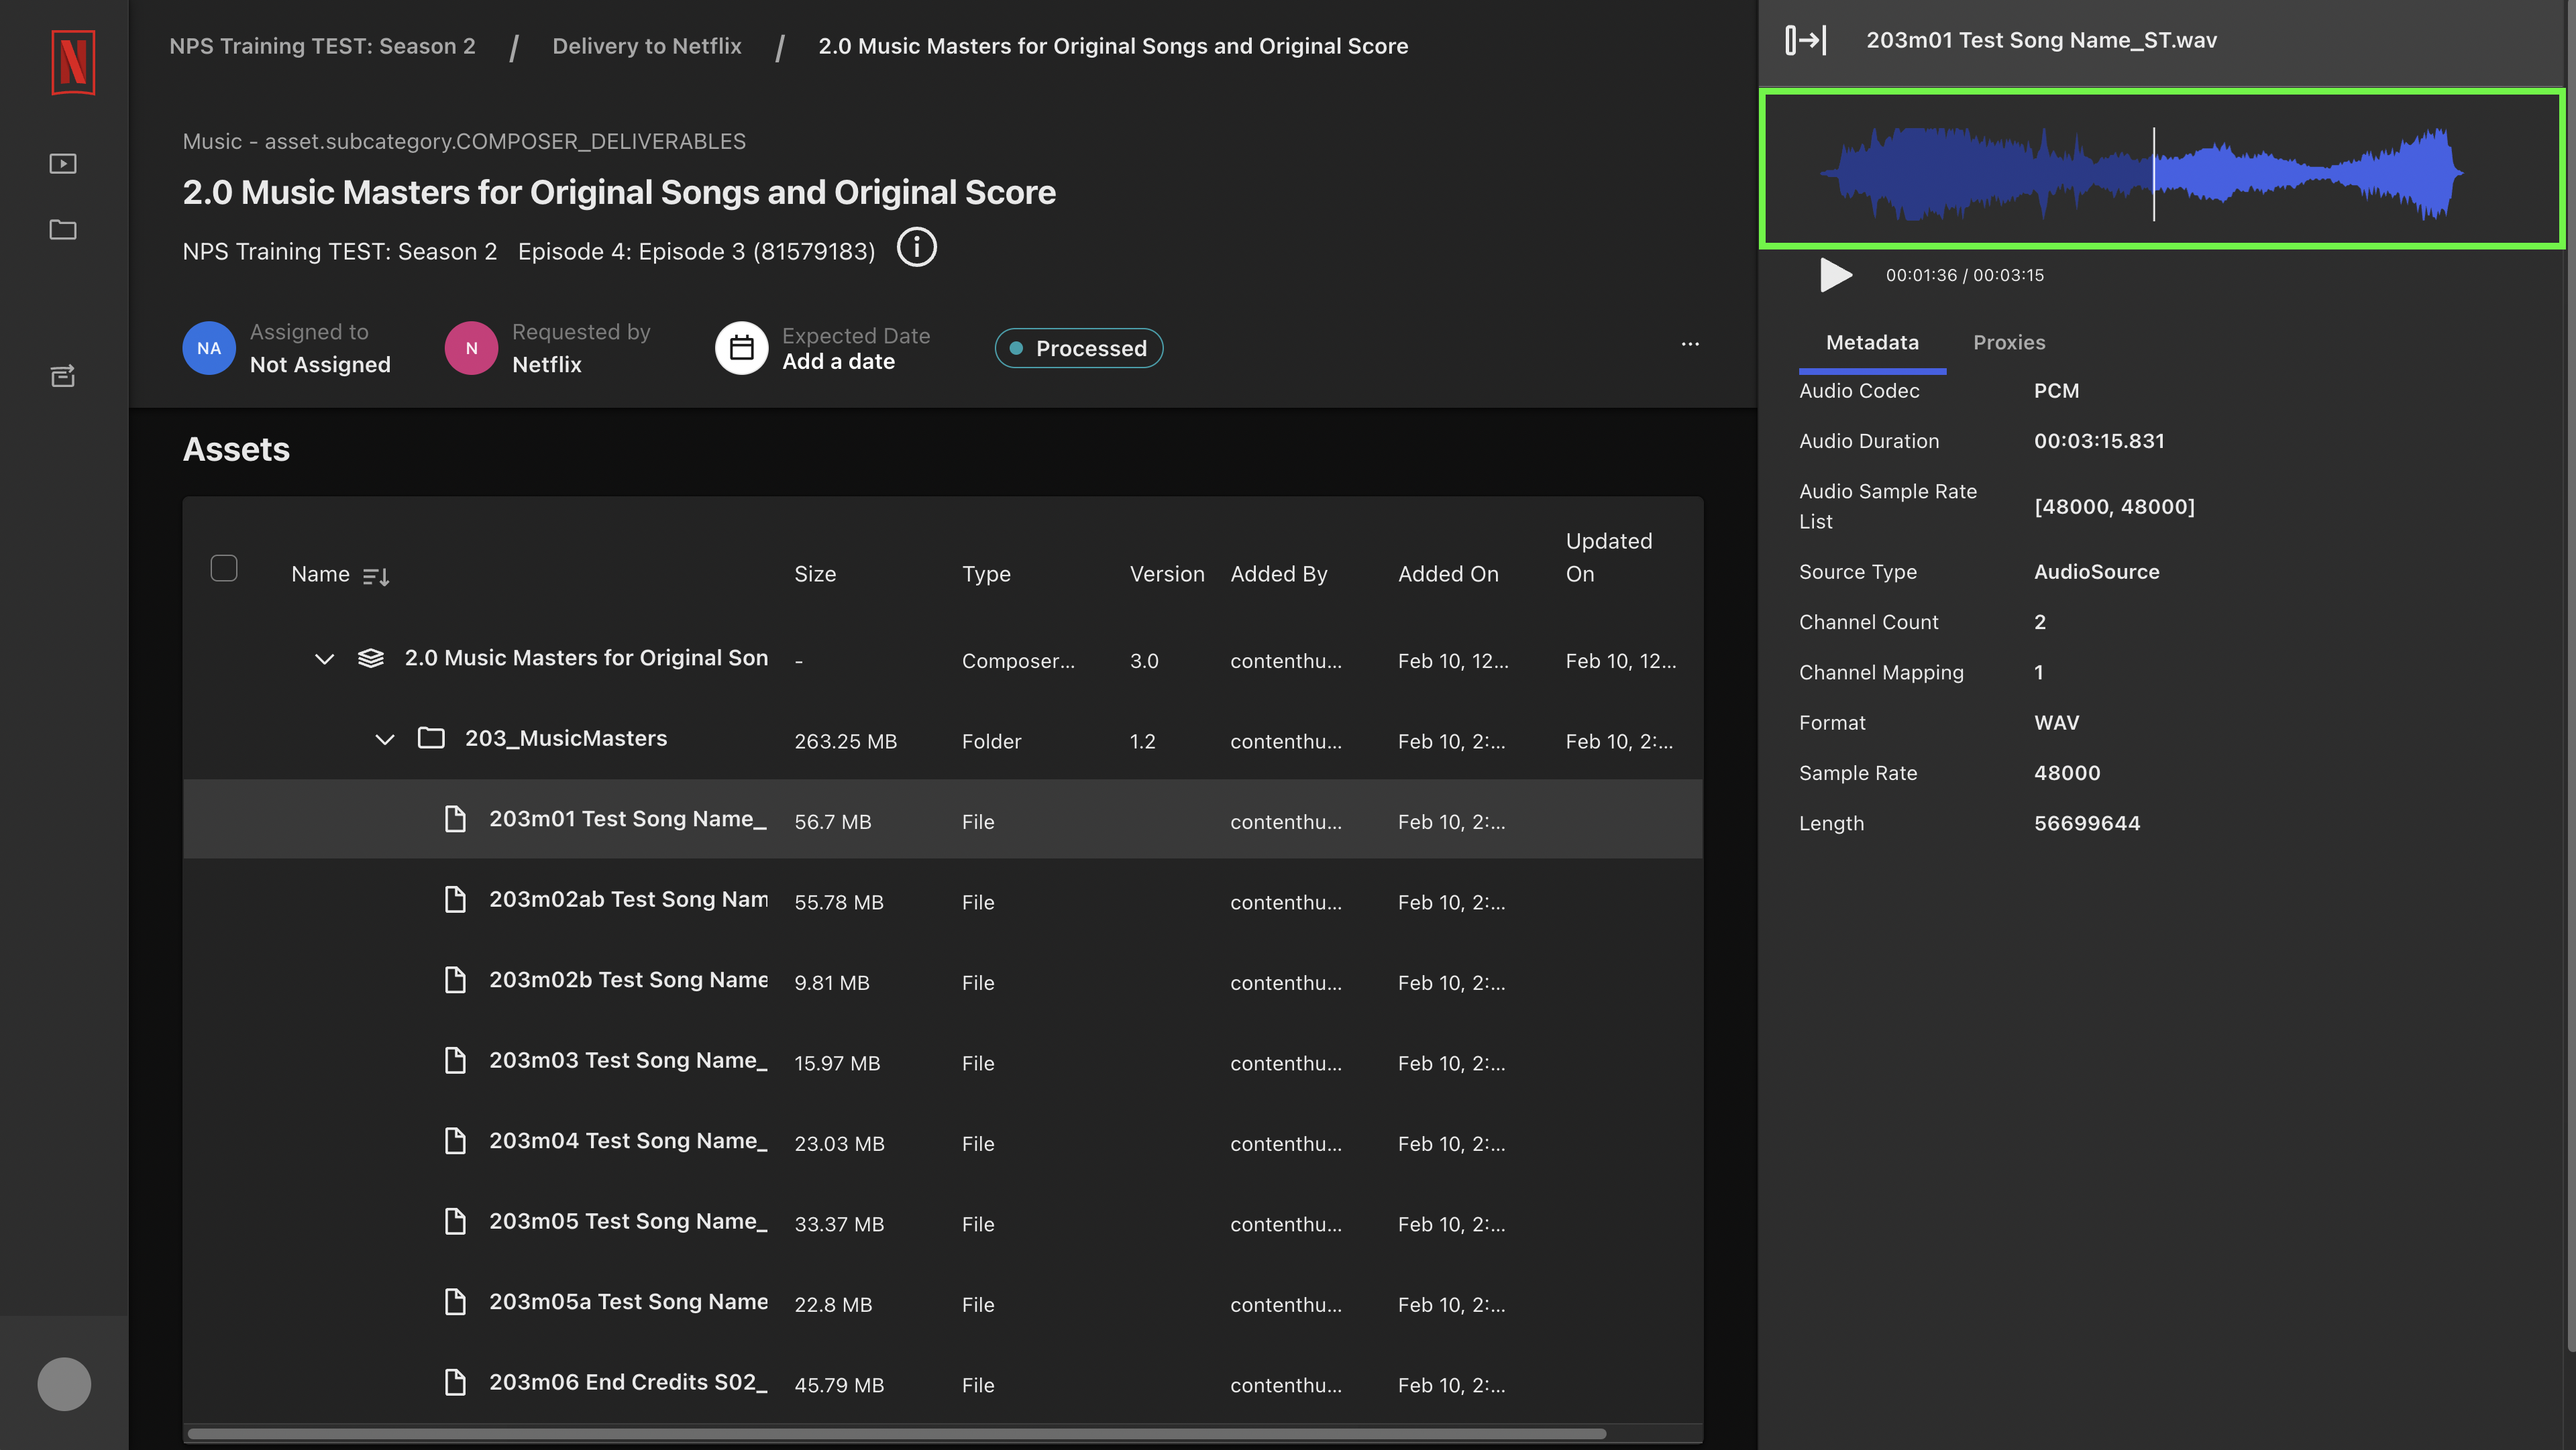Select 203m06 End Credits S02_ row

pyautogui.click(x=943, y=1382)
